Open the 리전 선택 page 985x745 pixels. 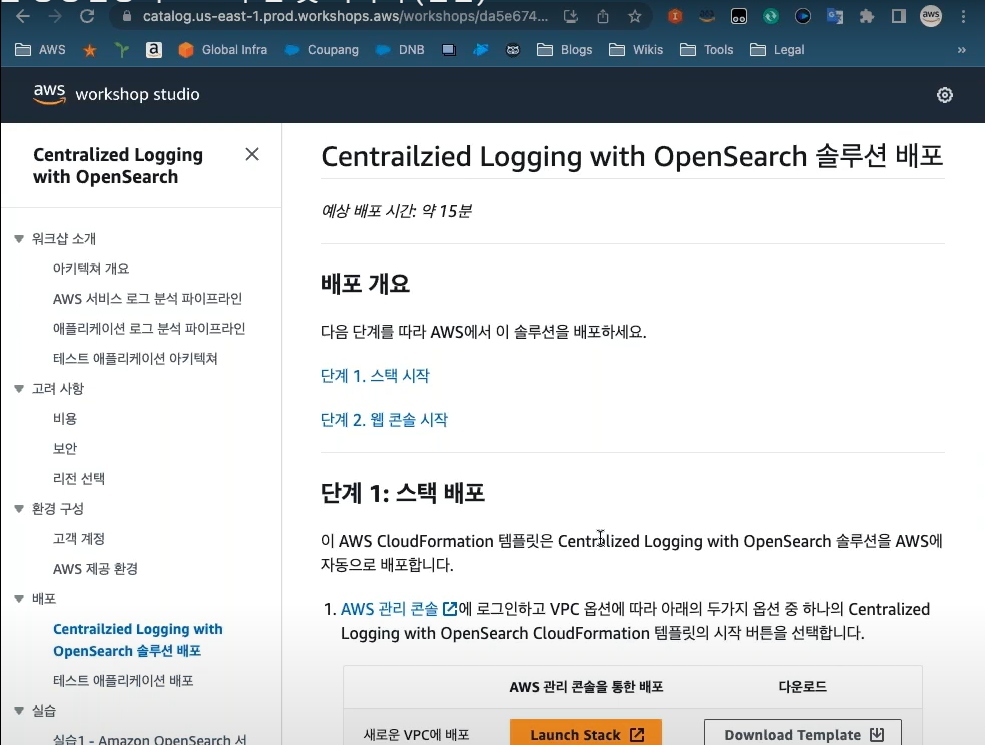tap(79, 479)
